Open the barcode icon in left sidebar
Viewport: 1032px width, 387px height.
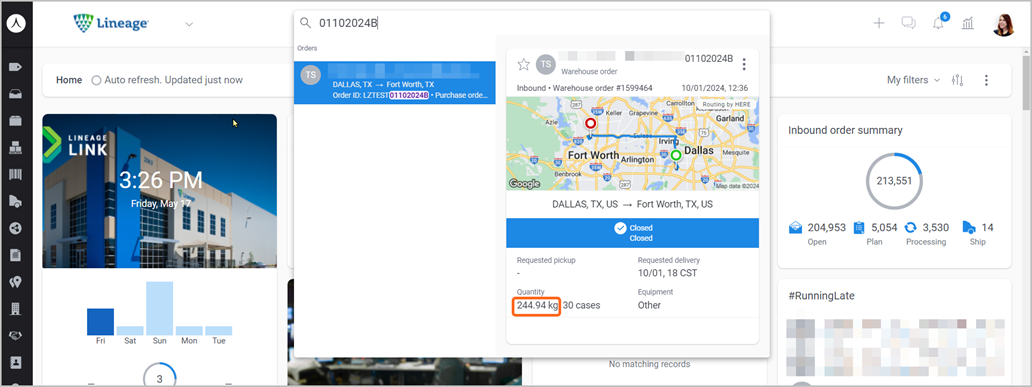click(16, 174)
